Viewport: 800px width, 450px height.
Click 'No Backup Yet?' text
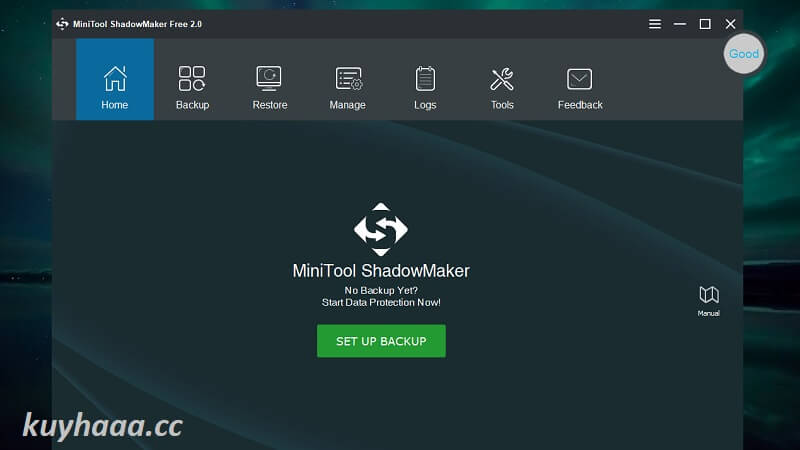pyautogui.click(x=381, y=290)
